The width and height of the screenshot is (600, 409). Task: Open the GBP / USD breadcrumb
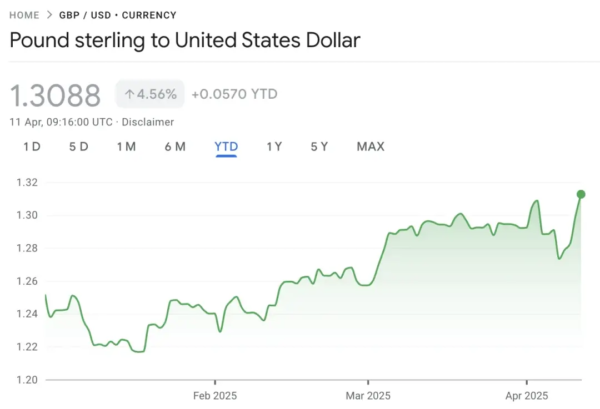tap(85, 15)
